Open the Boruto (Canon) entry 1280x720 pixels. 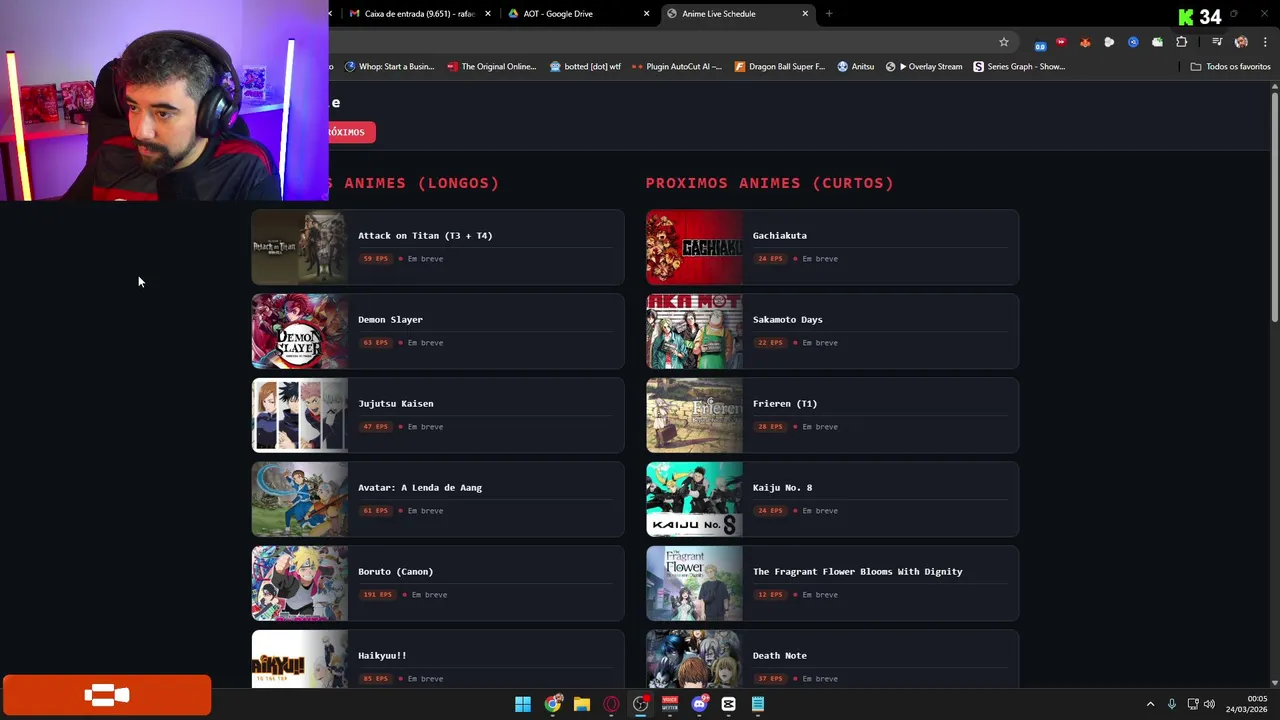pos(438,583)
